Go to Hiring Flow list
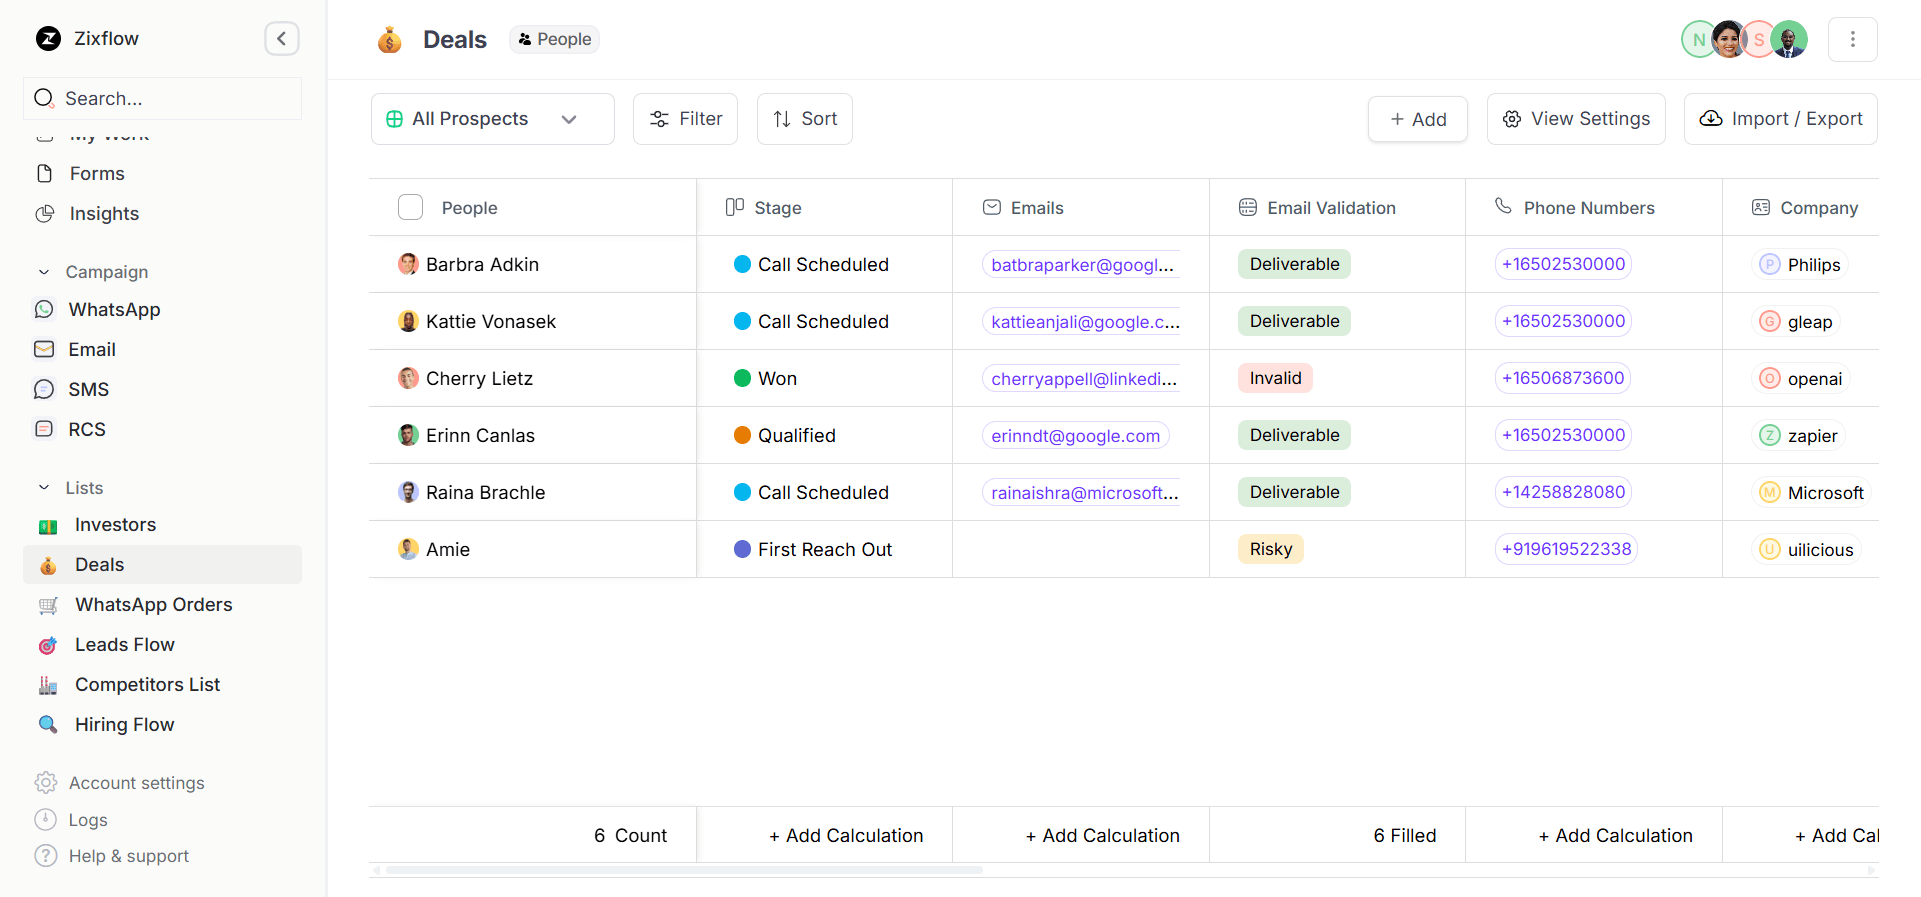Screen dimensions: 1921x897 pyautogui.click(x=124, y=725)
